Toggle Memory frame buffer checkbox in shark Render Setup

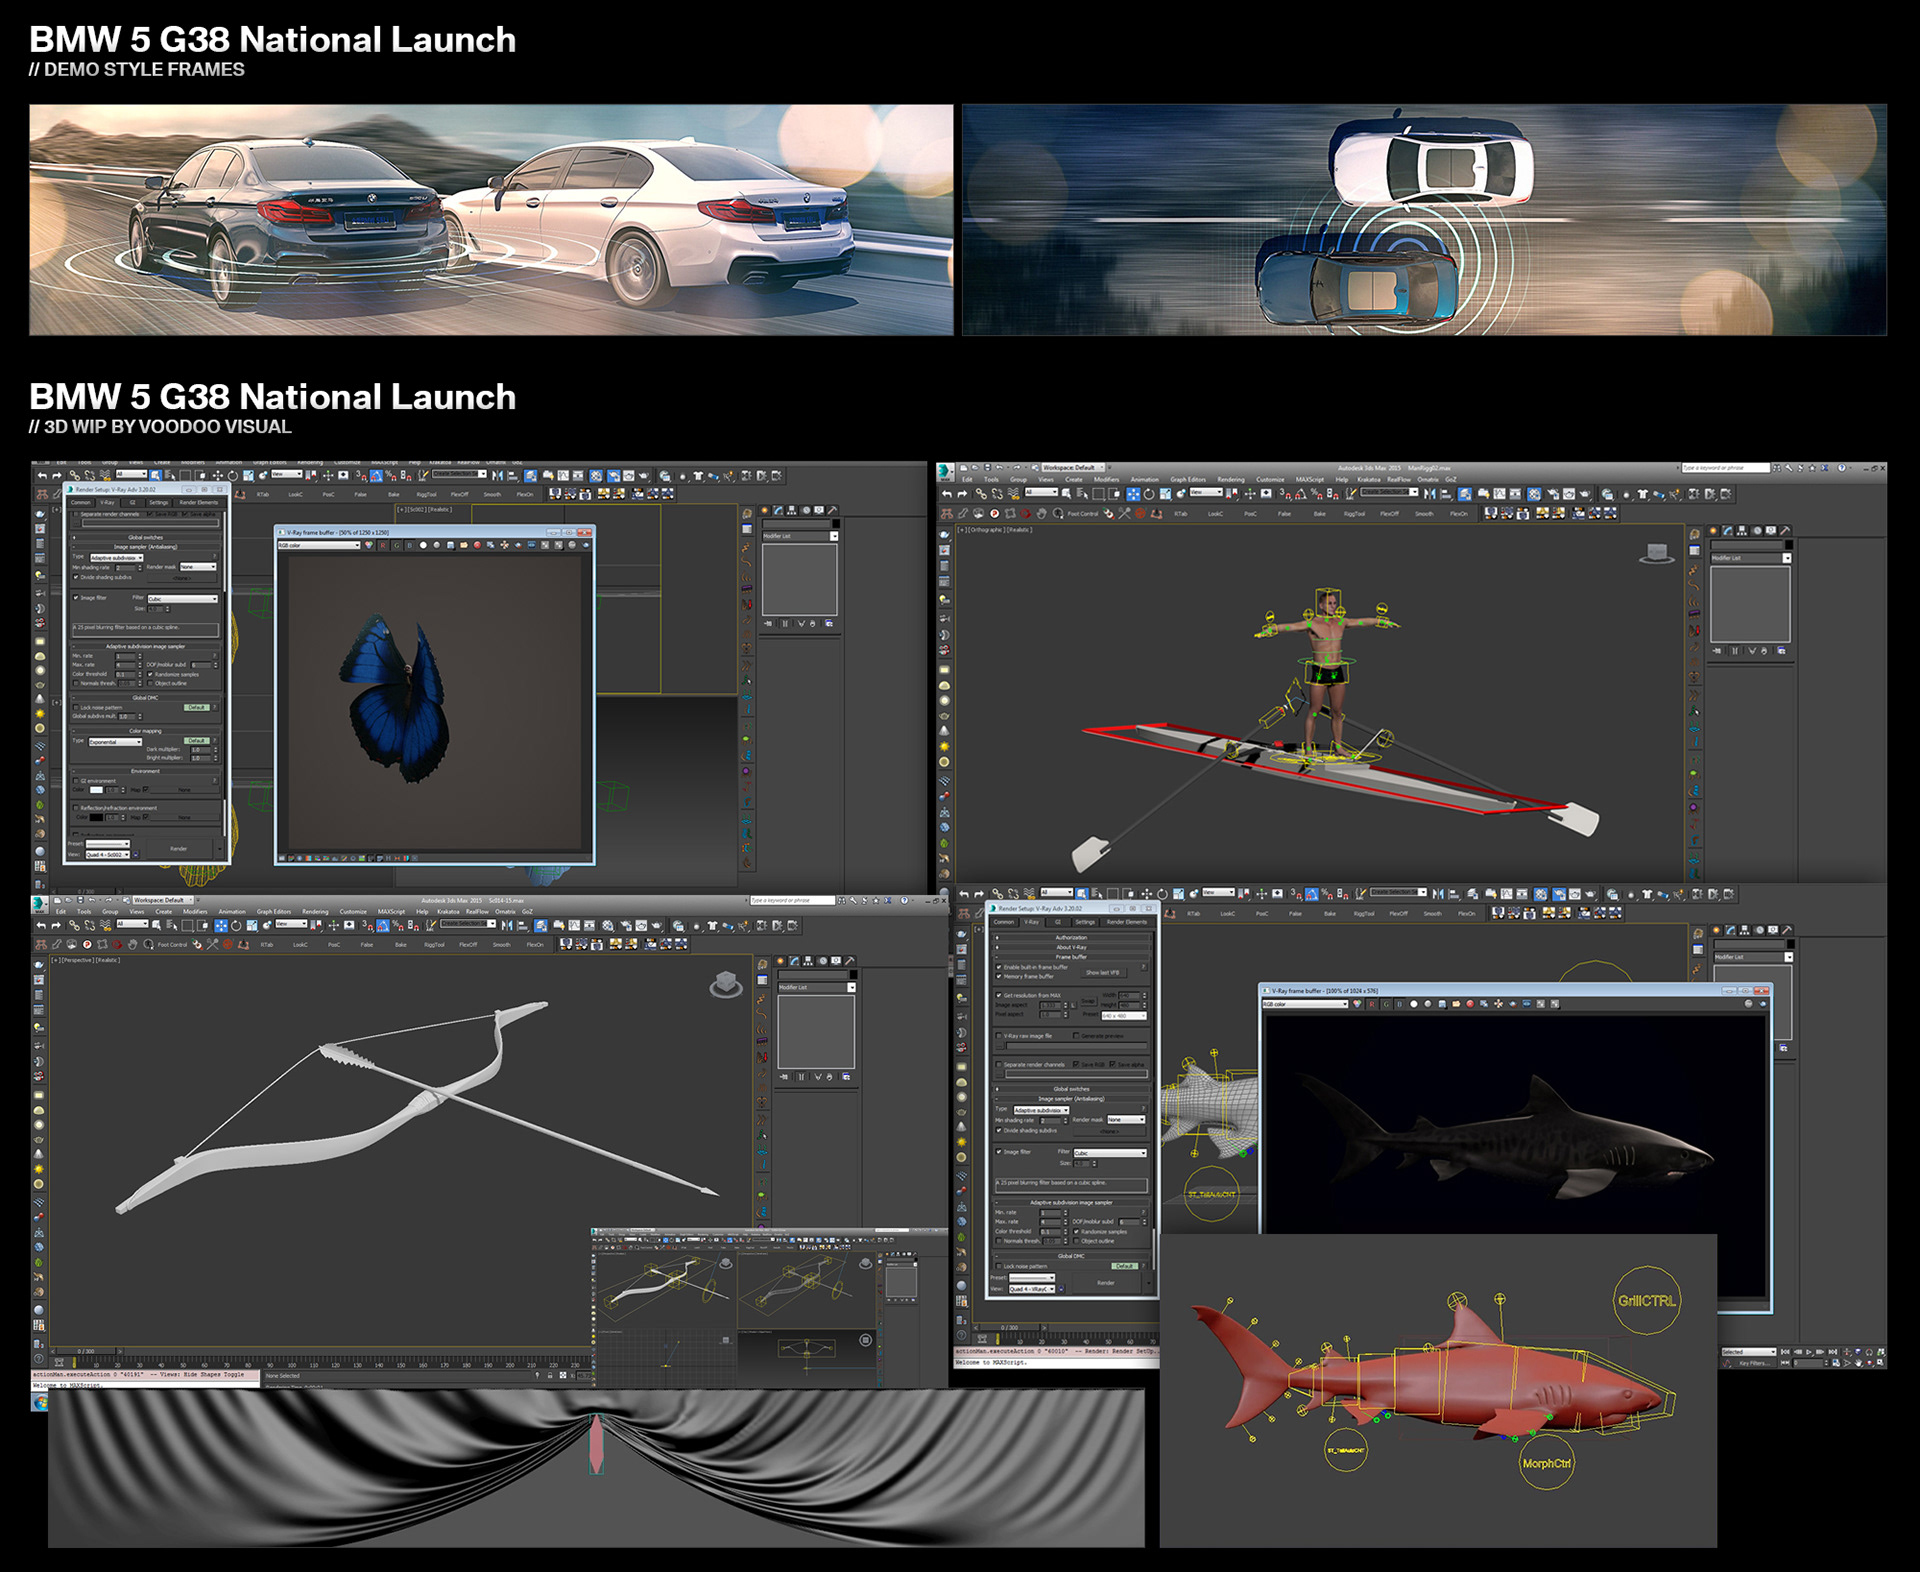[x=998, y=976]
